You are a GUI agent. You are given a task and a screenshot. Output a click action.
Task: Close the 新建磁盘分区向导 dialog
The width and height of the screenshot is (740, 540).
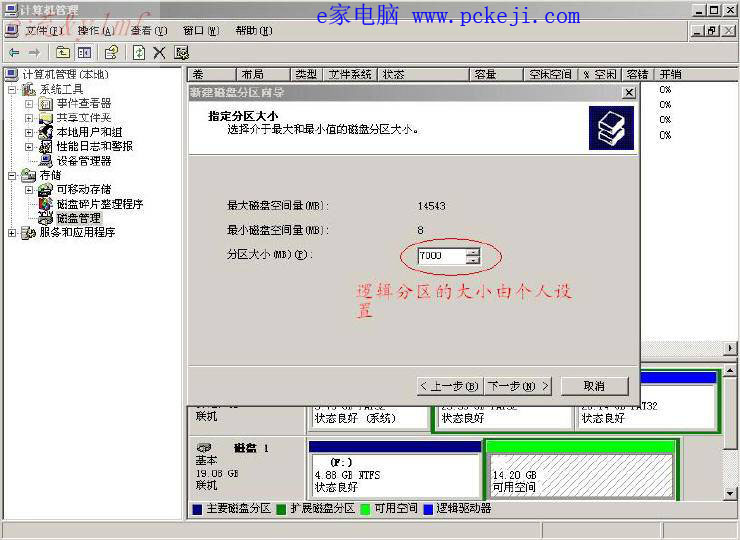coord(629,93)
